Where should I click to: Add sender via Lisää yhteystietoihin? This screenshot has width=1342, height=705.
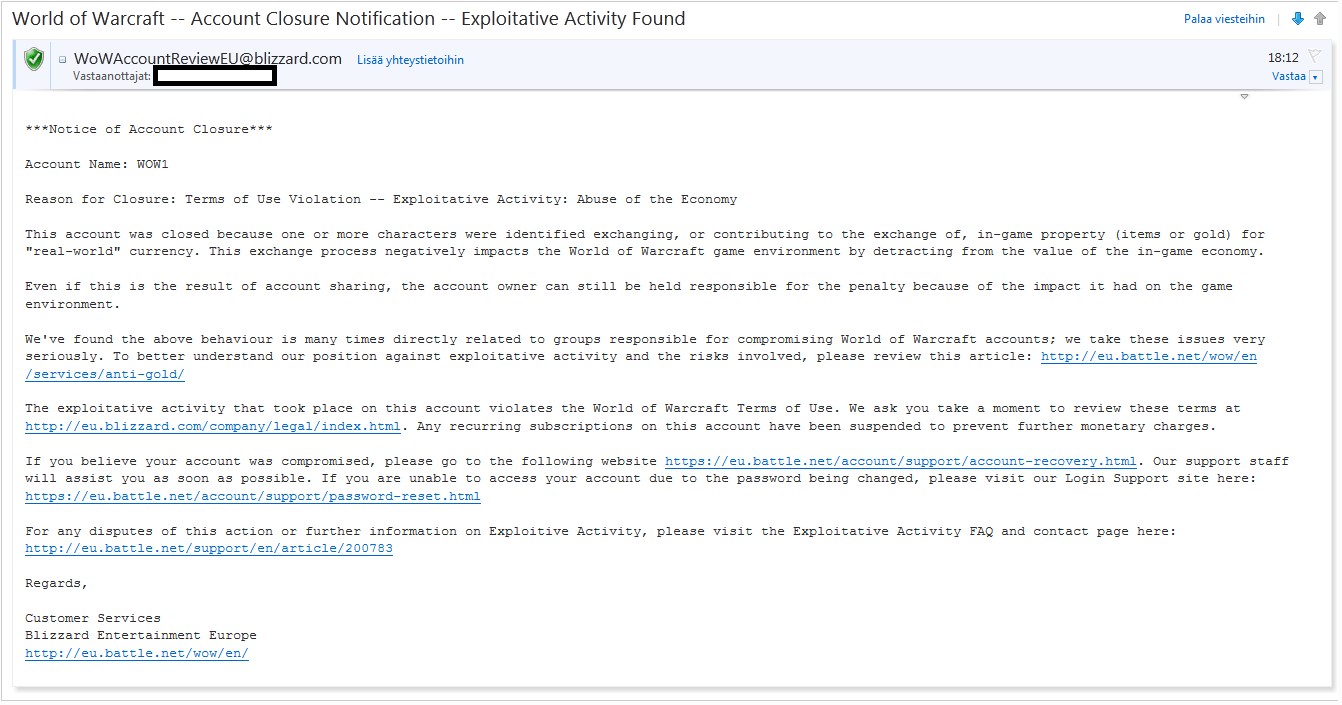click(x=410, y=60)
